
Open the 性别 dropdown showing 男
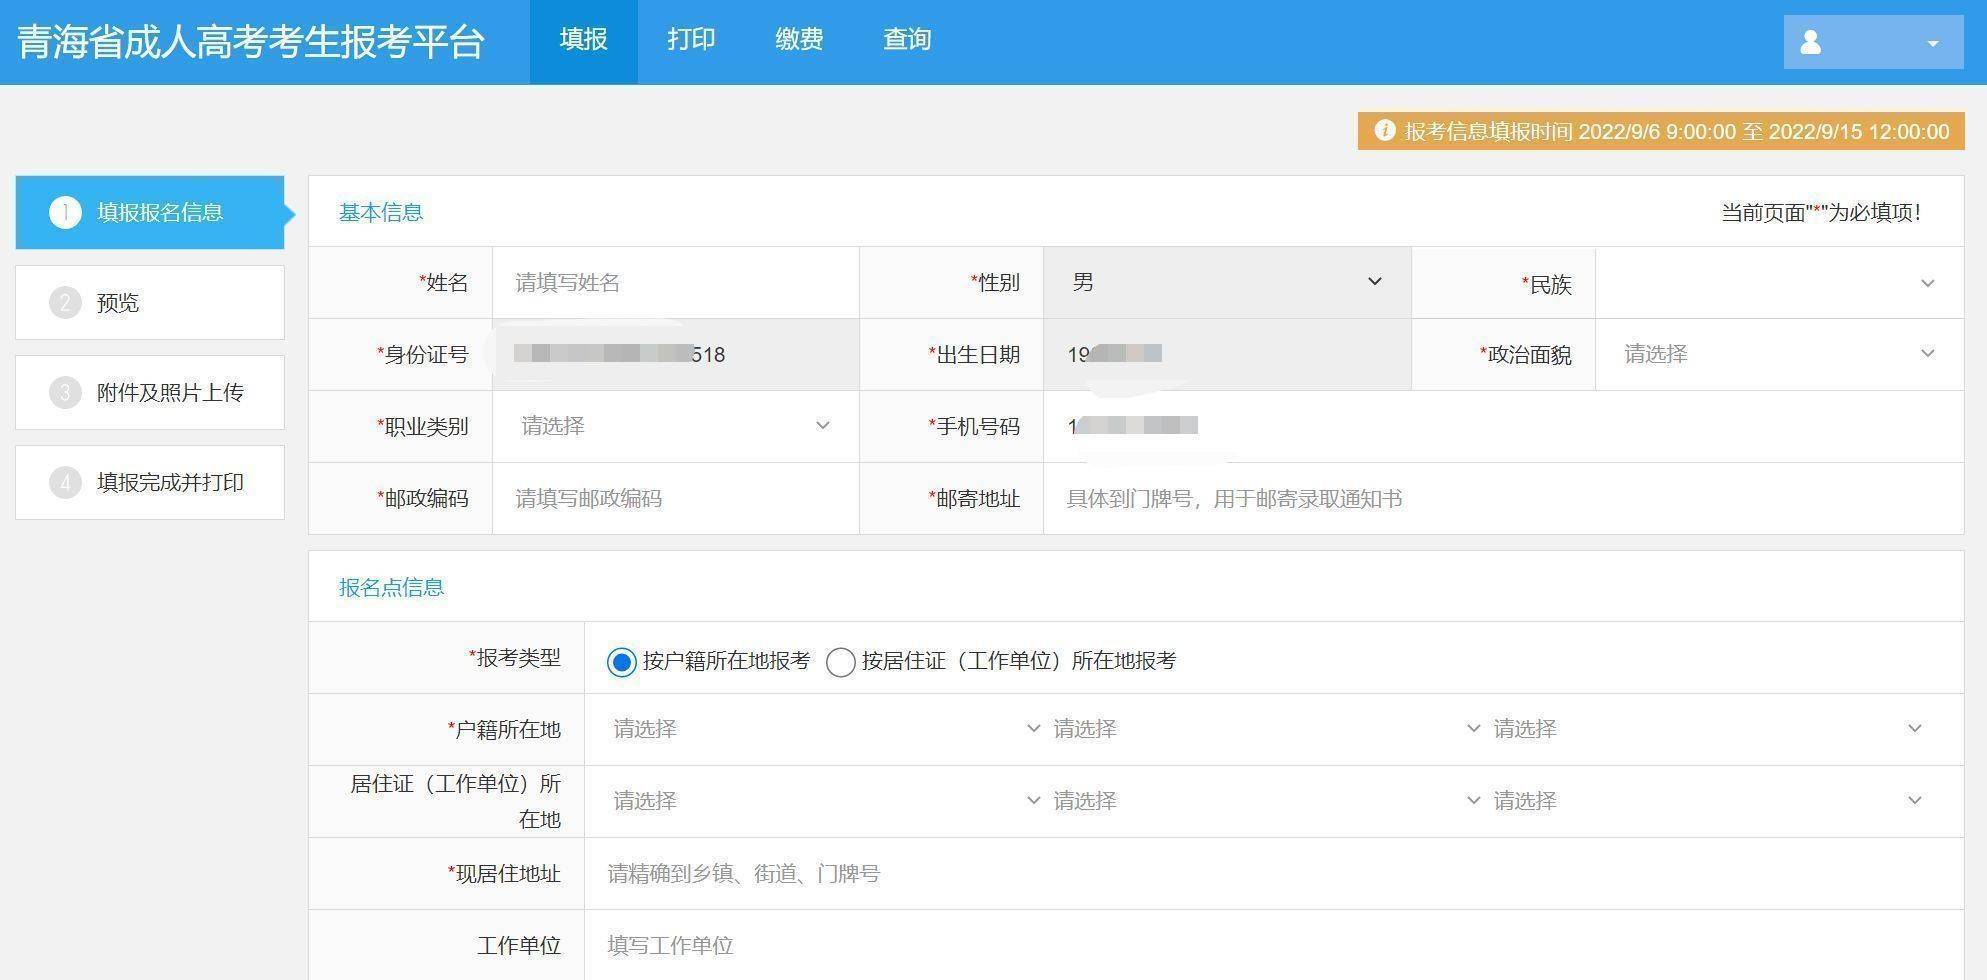point(1226,283)
